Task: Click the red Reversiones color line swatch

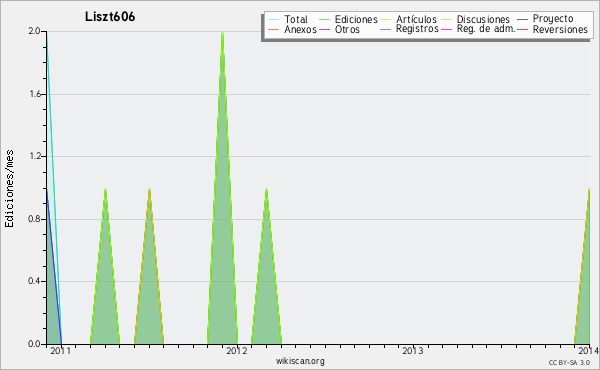Action: coord(522,29)
